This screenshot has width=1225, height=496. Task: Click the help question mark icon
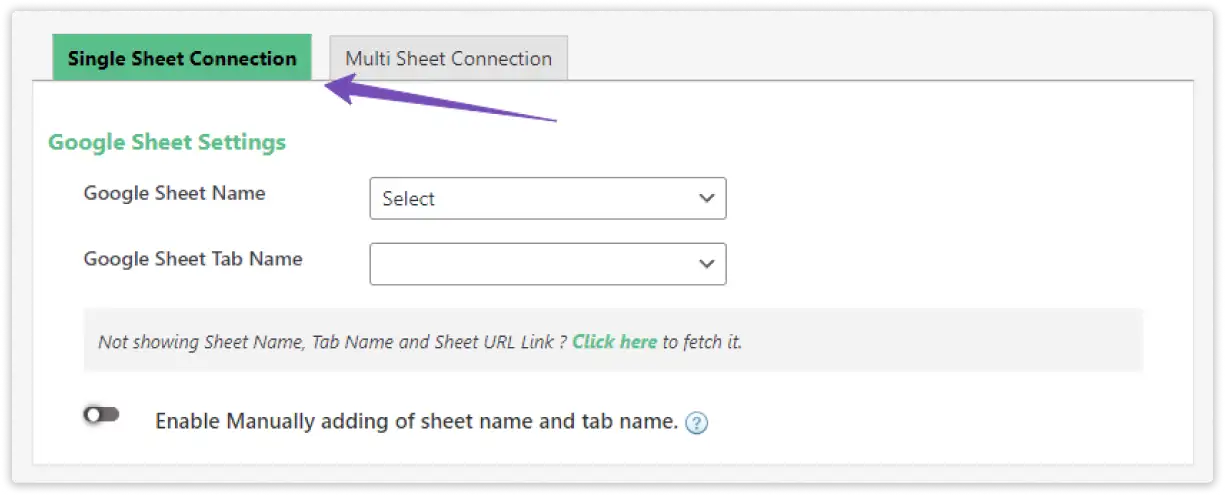point(697,423)
